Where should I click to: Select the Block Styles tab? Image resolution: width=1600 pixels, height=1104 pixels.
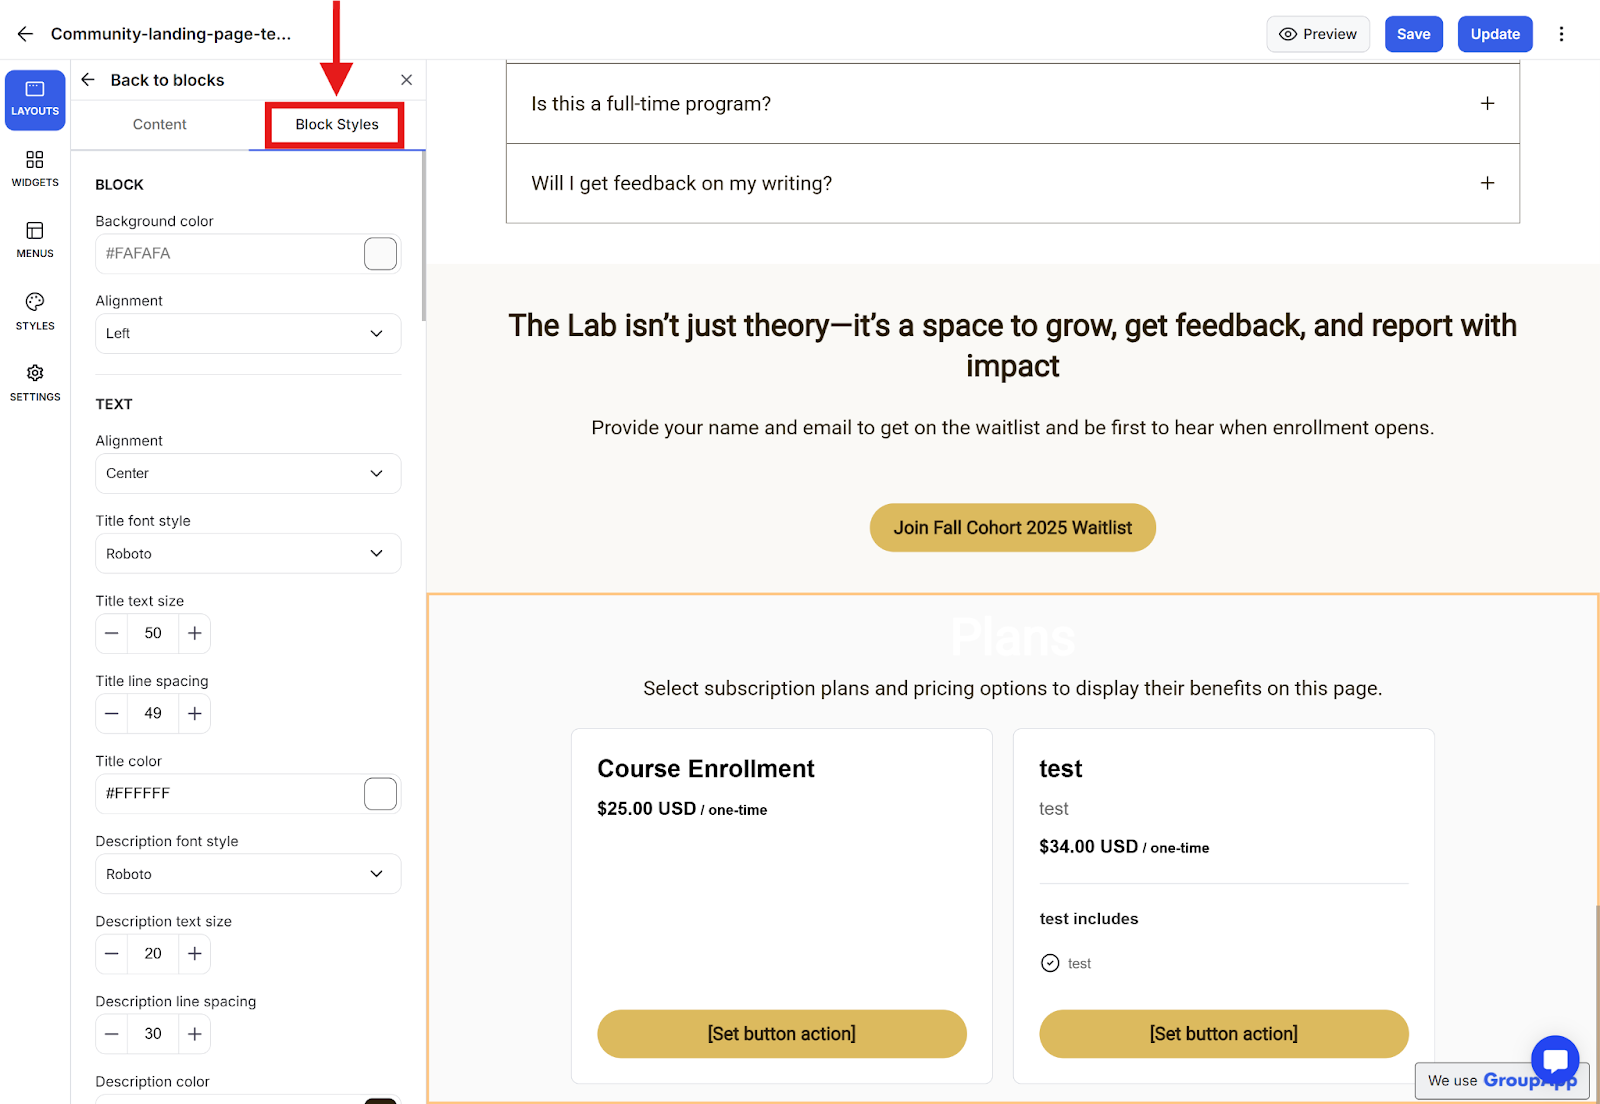pyautogui.click(x=337, y=125)
